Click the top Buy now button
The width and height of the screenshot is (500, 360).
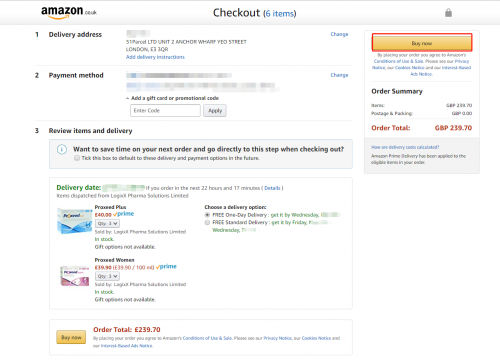pyautogui.click(x=422, y=43)
